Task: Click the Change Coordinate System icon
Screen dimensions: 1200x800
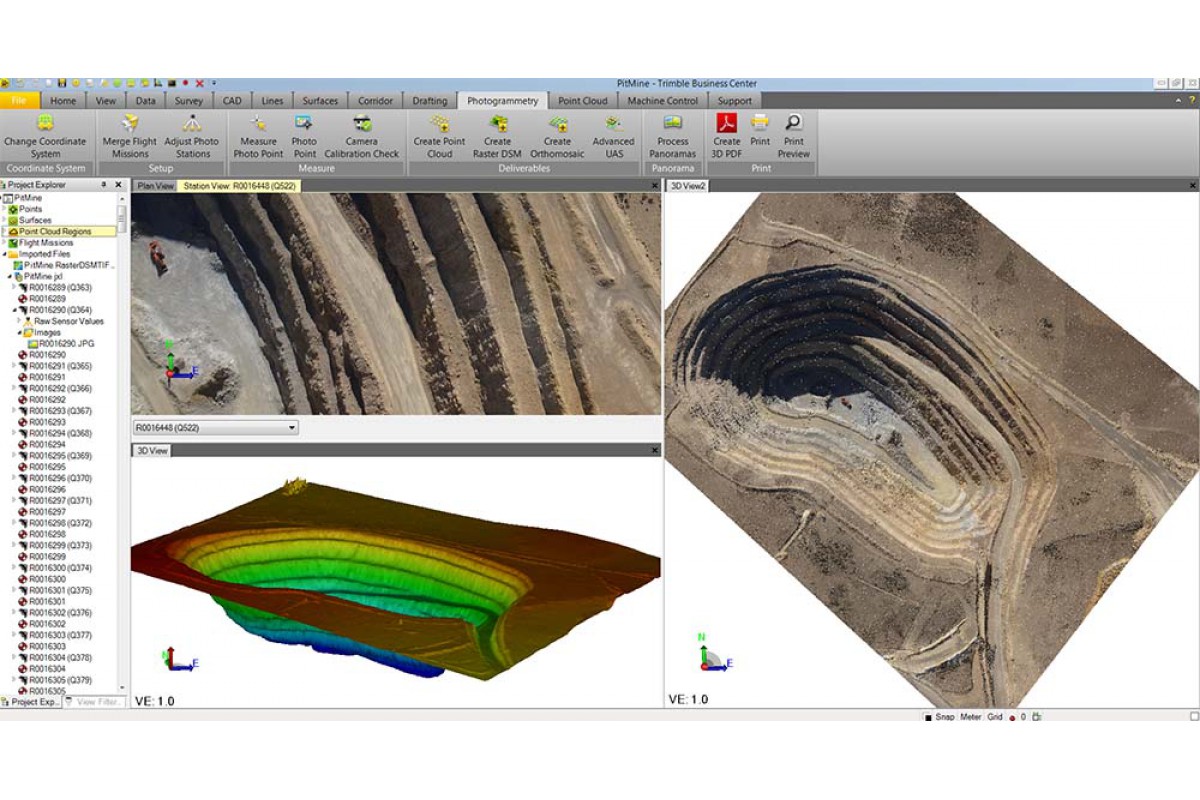Action: (x=45, y=124)
